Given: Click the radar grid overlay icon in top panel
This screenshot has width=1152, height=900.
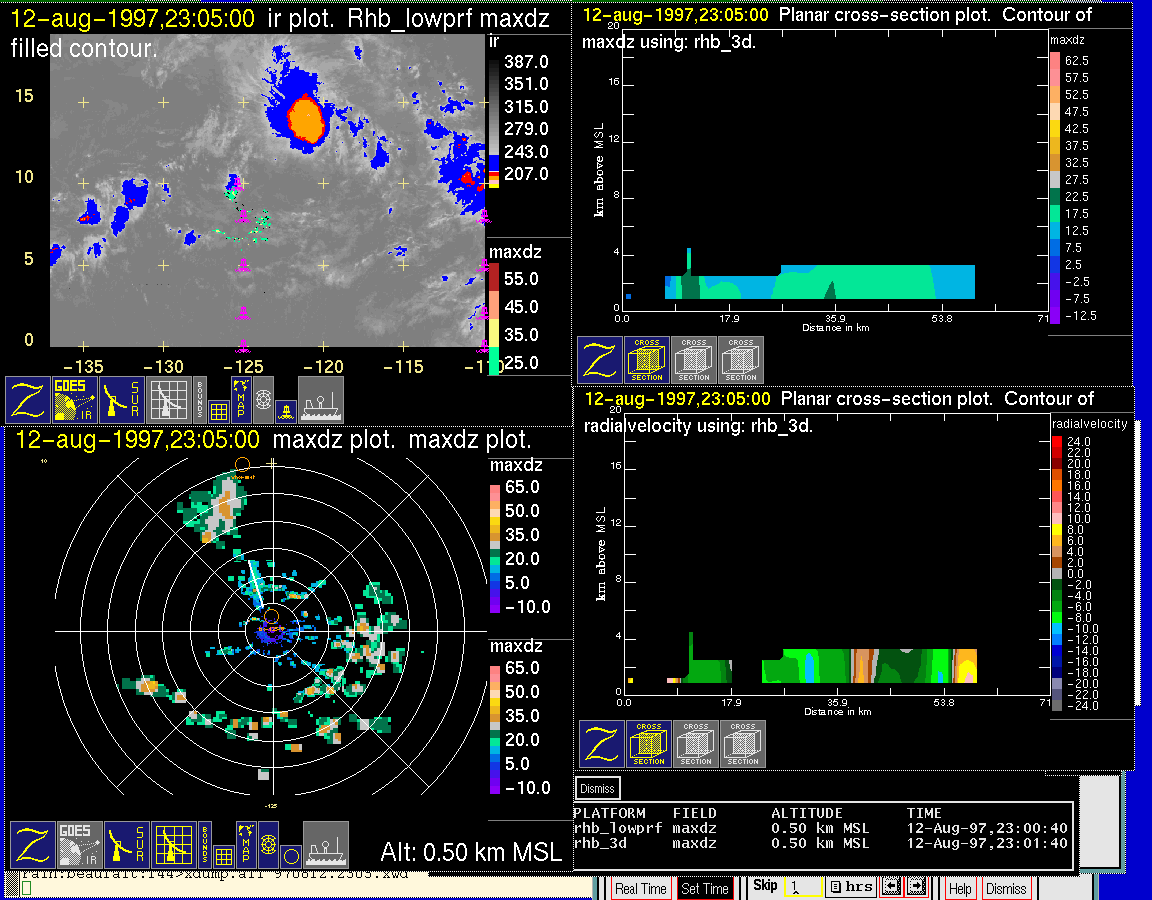Looking at the screenshot, I should 168,400.
